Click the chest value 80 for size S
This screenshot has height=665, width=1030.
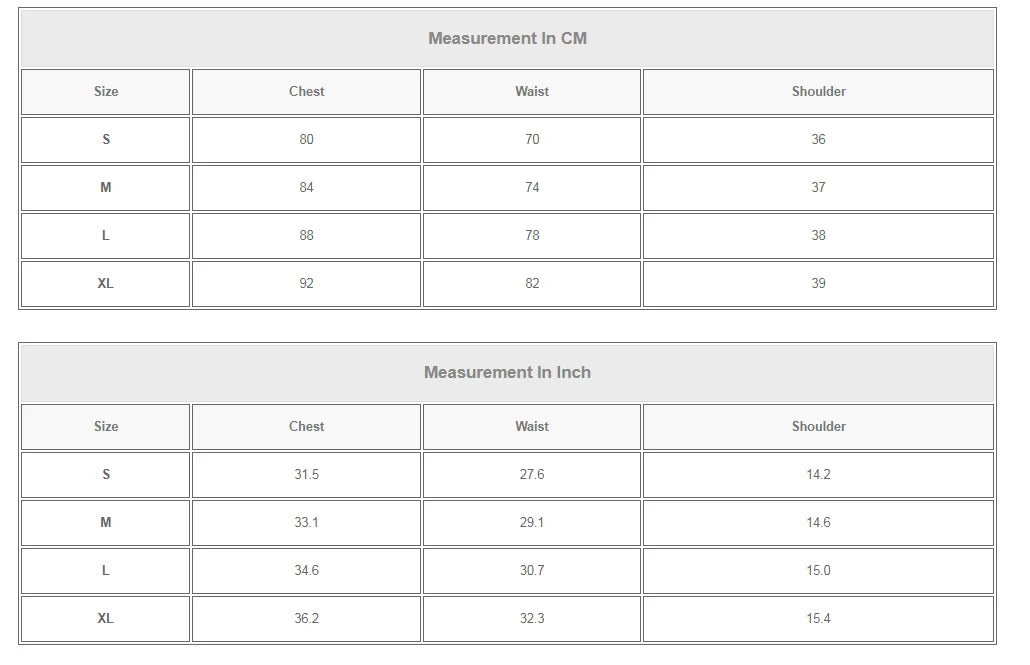[306, 140]
